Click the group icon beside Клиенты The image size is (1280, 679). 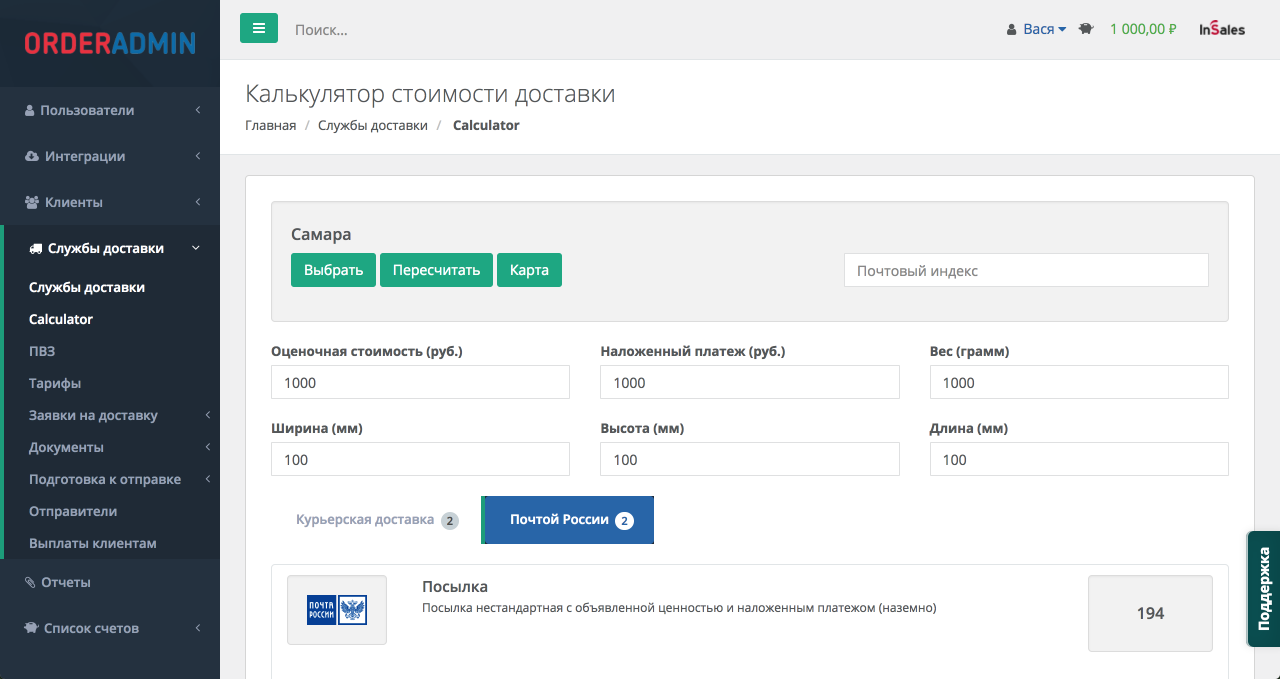(x=32, y=202)
